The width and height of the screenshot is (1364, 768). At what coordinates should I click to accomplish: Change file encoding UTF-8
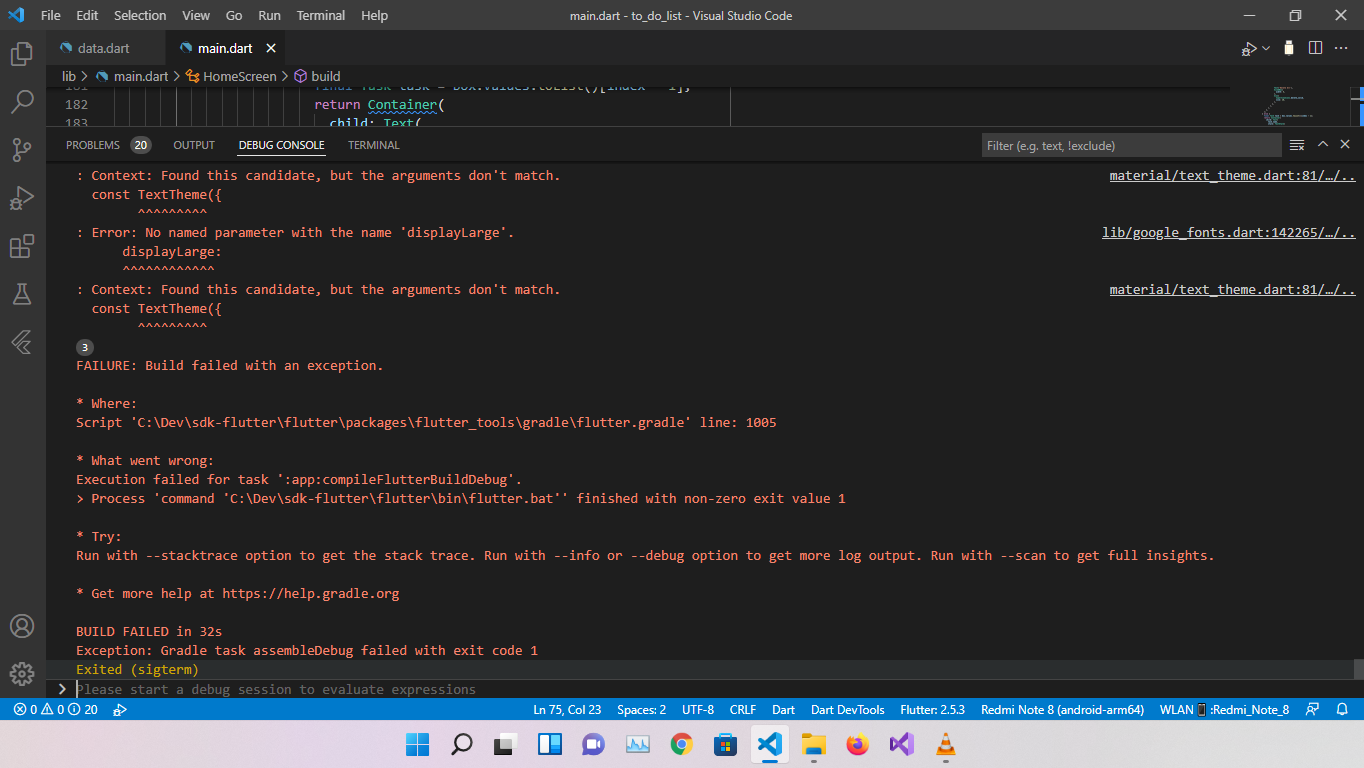698,710
